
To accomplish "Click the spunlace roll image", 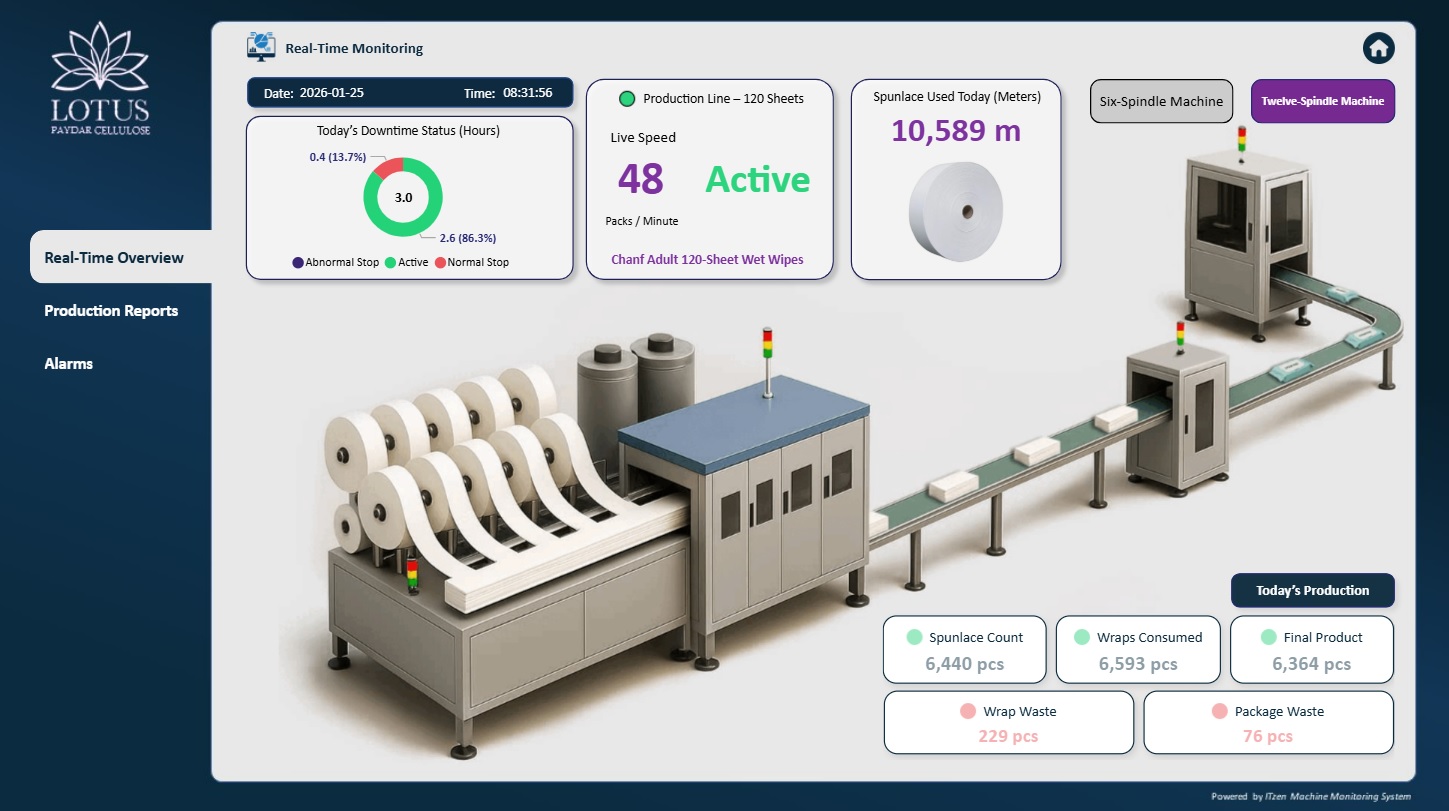I will pyautogui.click(x=955, y=211).
